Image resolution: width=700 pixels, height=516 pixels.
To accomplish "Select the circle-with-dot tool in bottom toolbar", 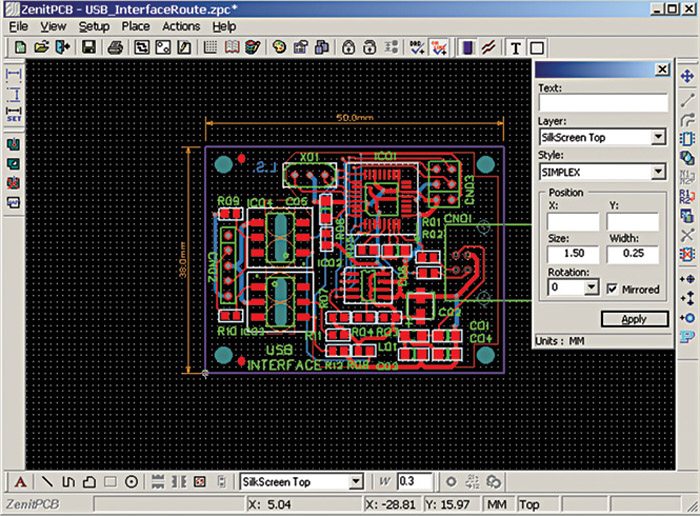I will [x=132, y=482].
